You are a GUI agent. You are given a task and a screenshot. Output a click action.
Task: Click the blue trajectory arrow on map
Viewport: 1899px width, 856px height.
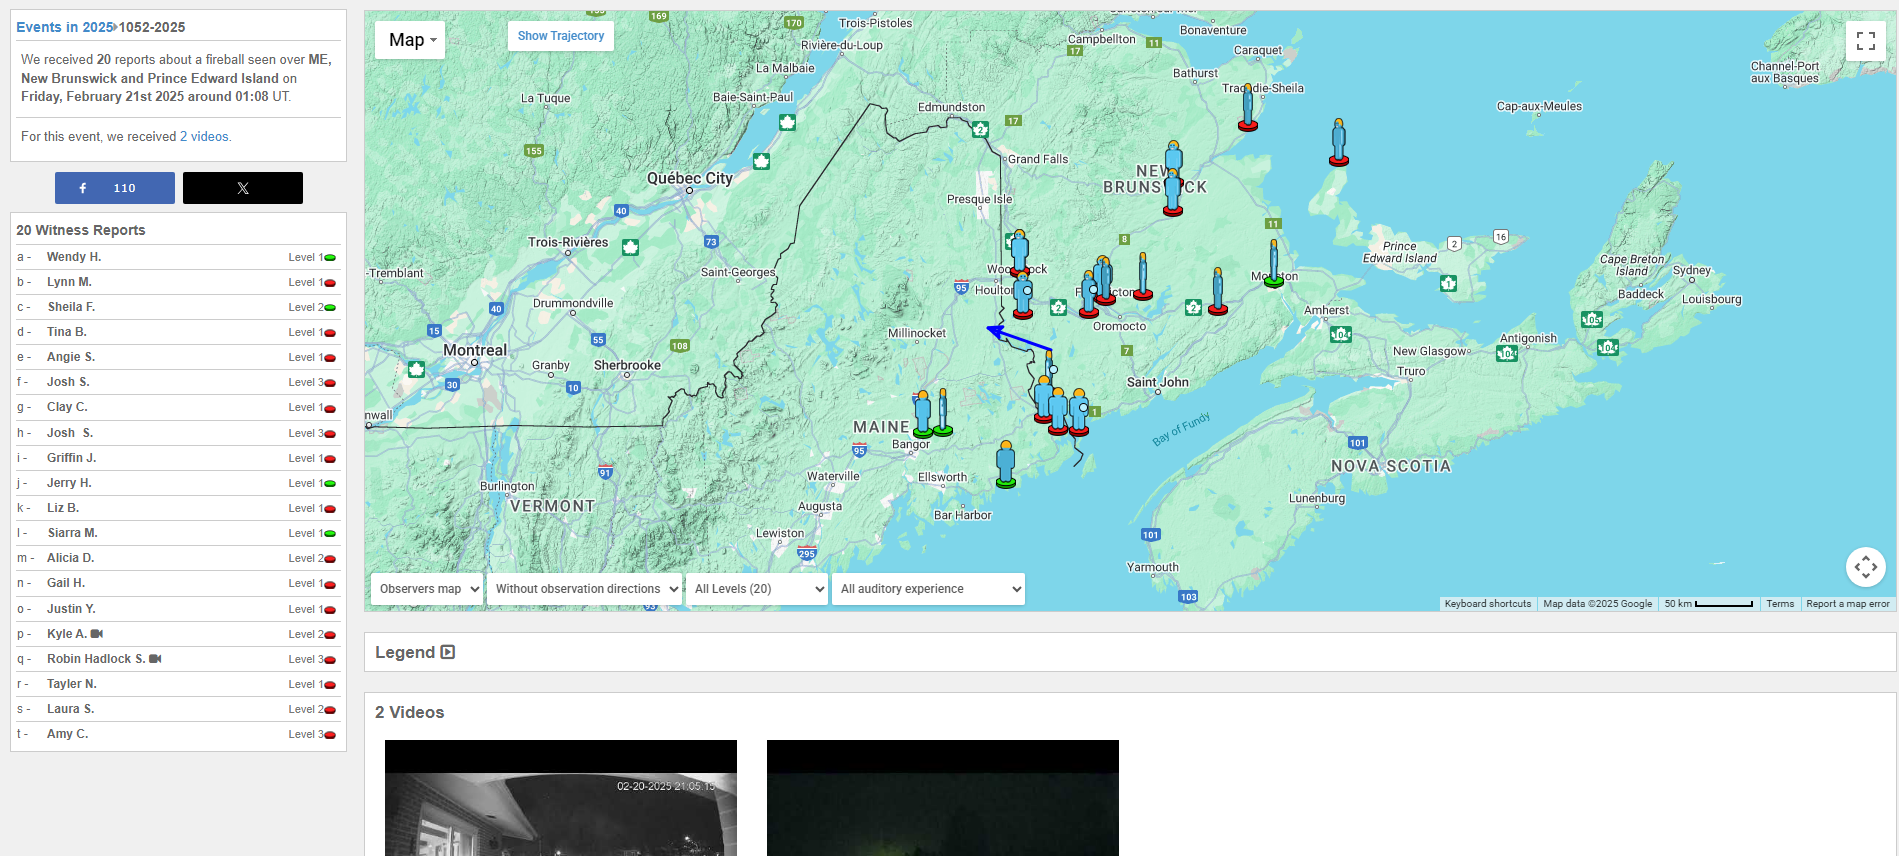pos(1018,337)
